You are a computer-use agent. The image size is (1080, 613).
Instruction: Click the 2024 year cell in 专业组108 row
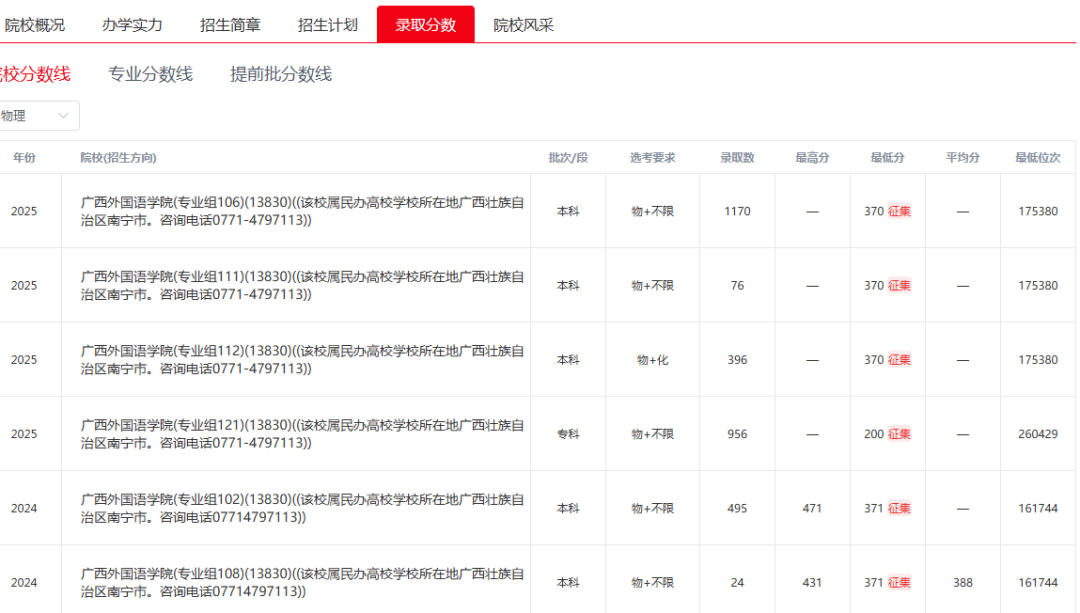[x=24, y=583]
